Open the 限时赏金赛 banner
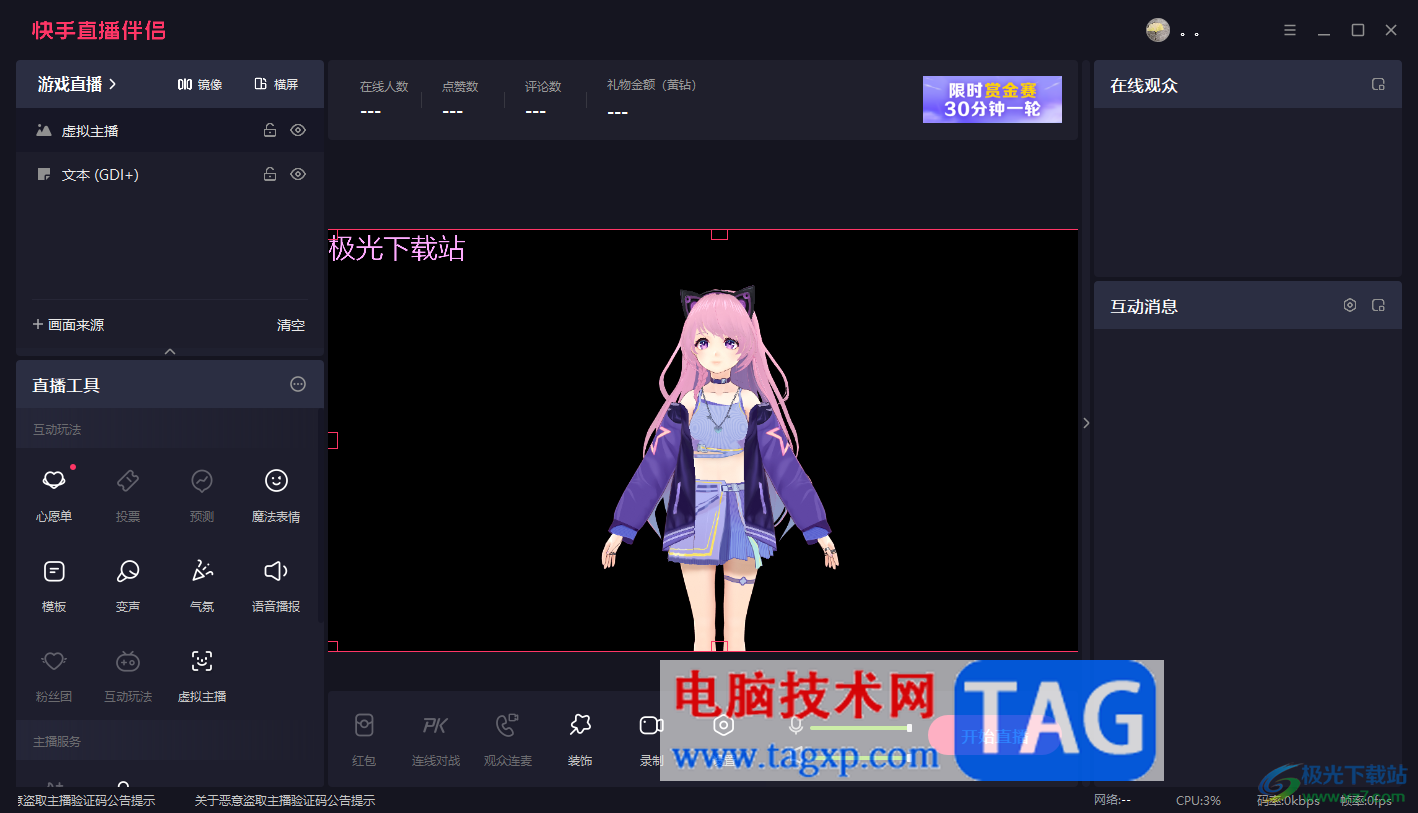This screenshot has width=1418, height=813. [x=992, y=99]
